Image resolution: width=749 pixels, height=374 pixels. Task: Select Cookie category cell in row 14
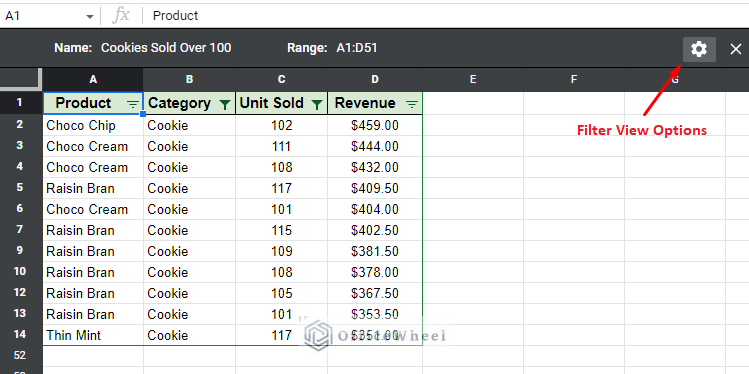click(189, 335)
